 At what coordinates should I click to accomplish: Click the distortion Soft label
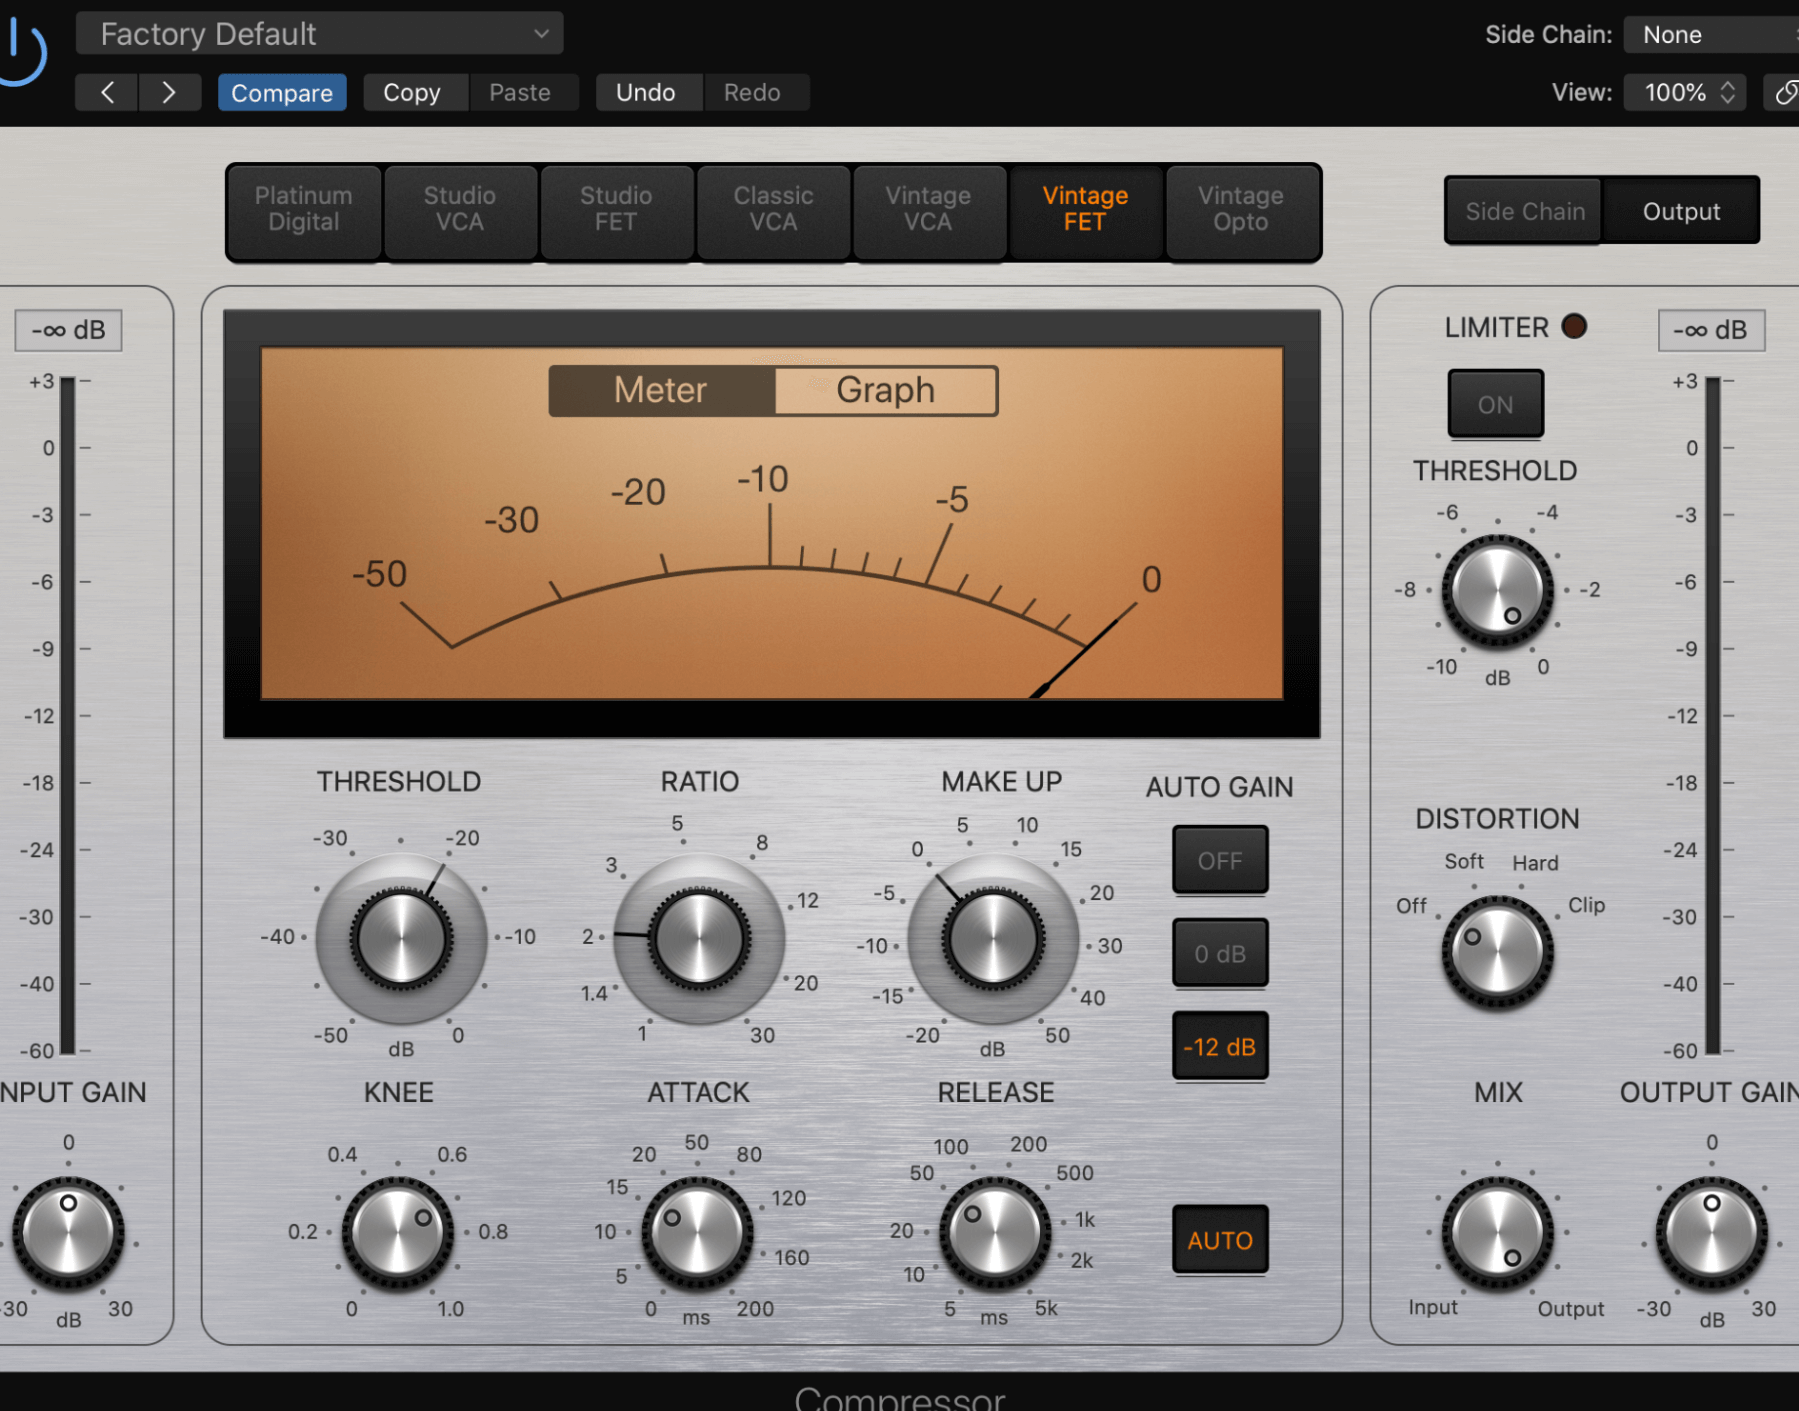1464,861
